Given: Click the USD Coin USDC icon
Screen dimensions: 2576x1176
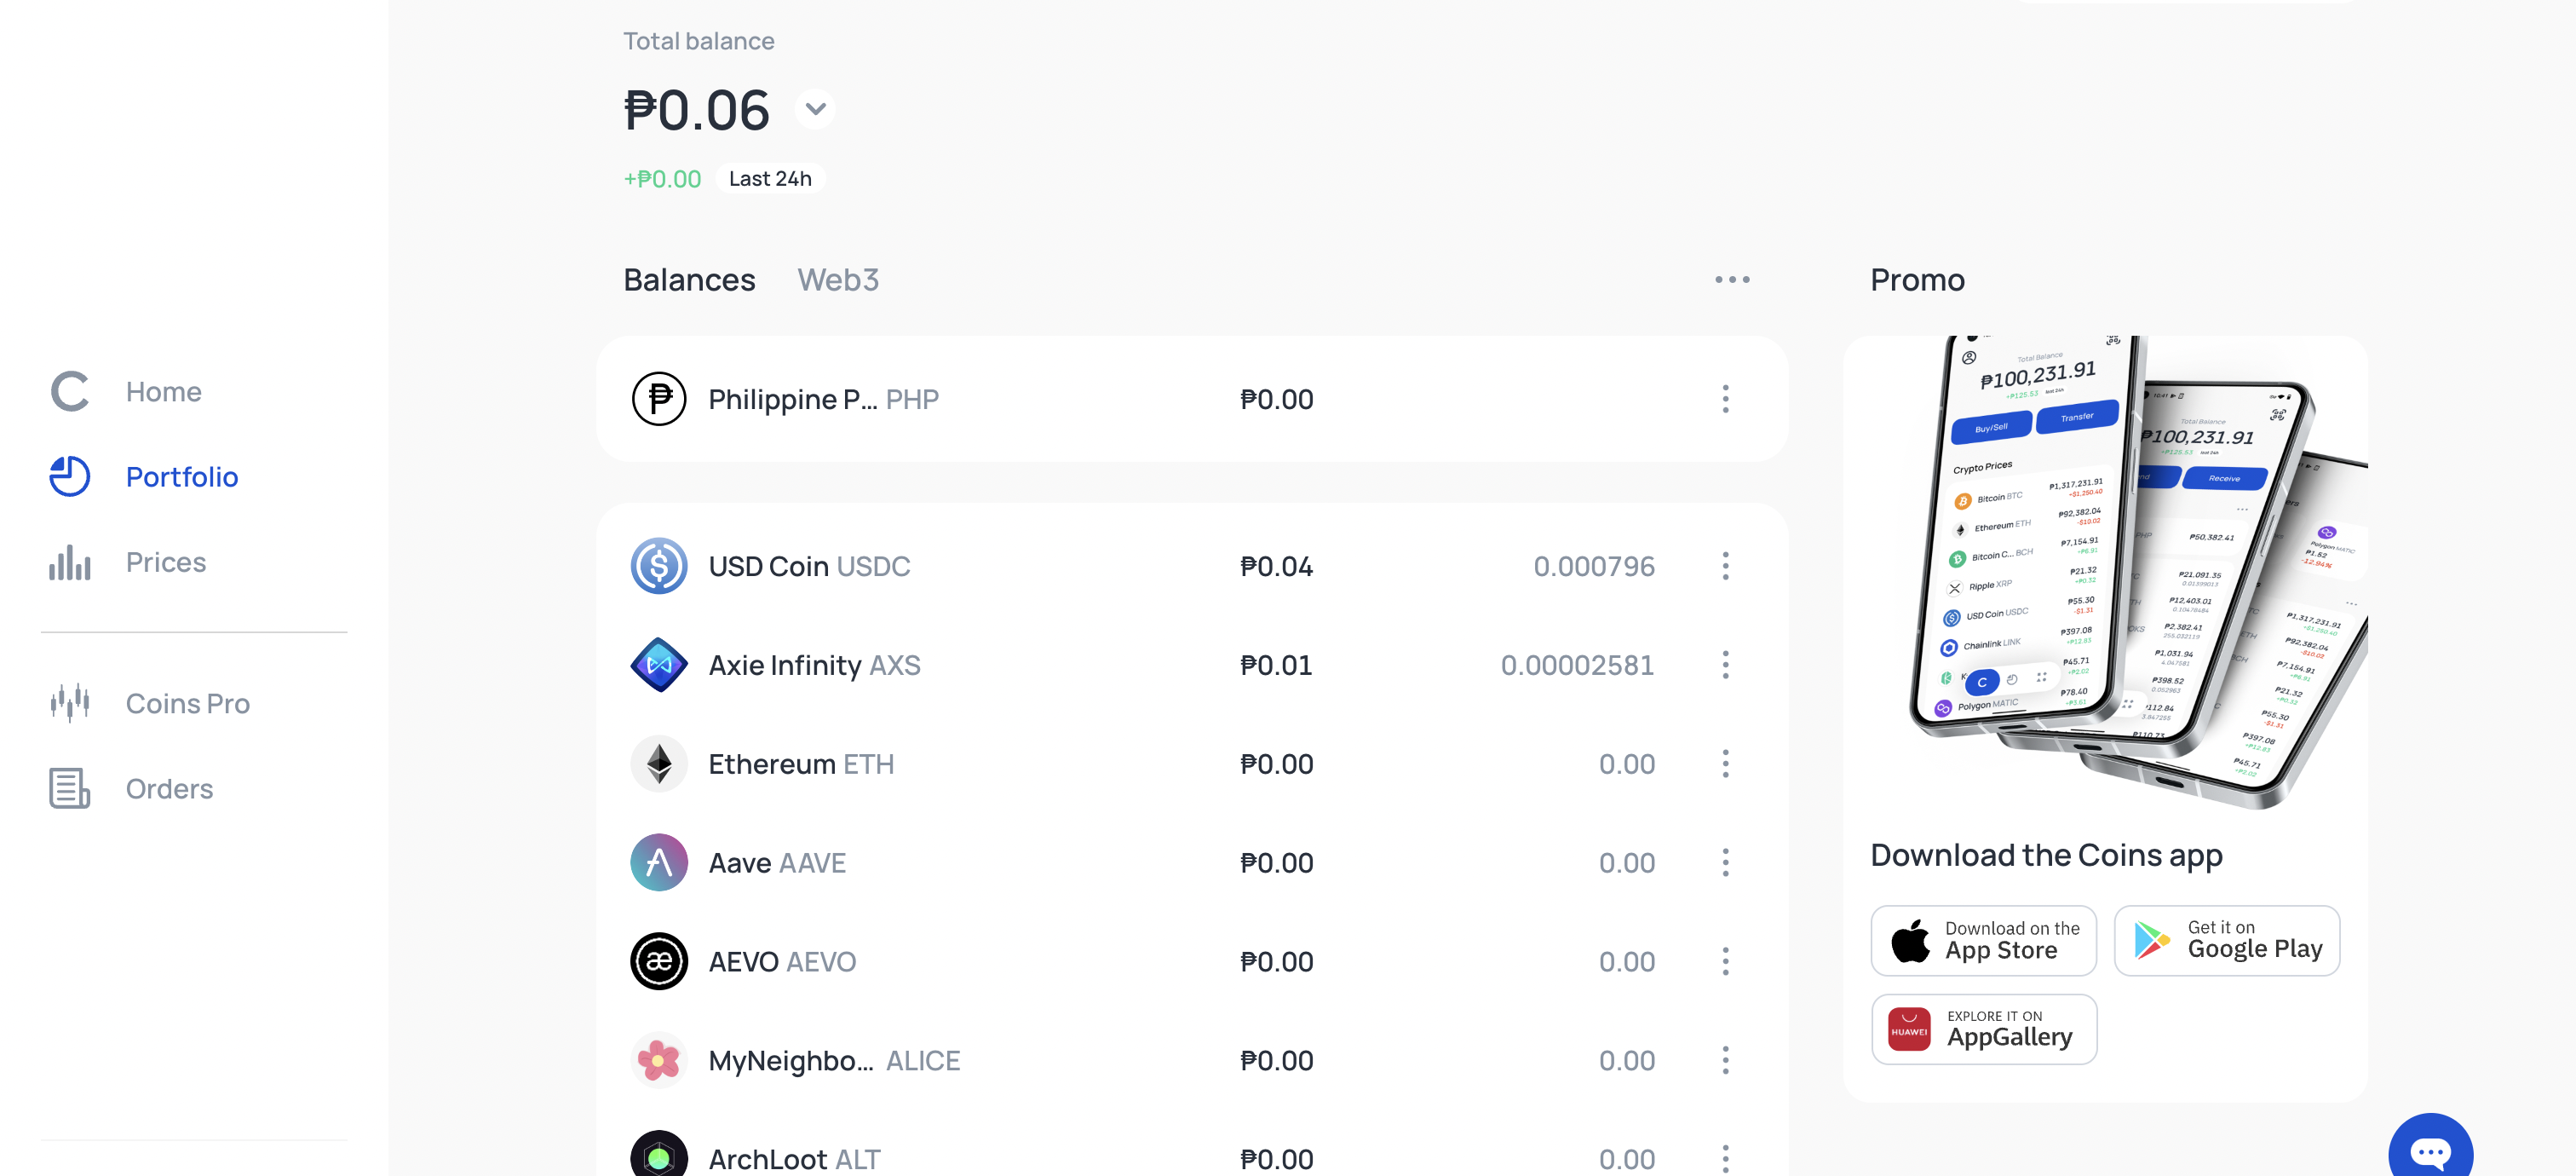Looking at the screenshot, I should (659, 566).
